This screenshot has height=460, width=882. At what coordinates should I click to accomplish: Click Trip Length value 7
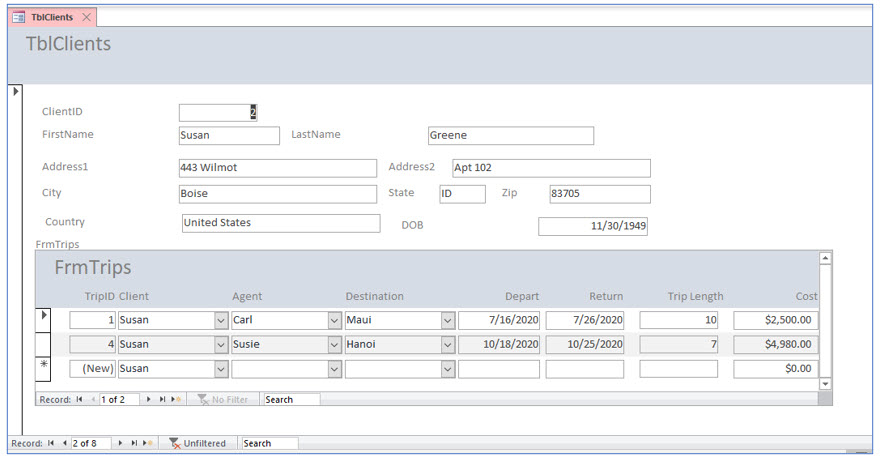678,345
